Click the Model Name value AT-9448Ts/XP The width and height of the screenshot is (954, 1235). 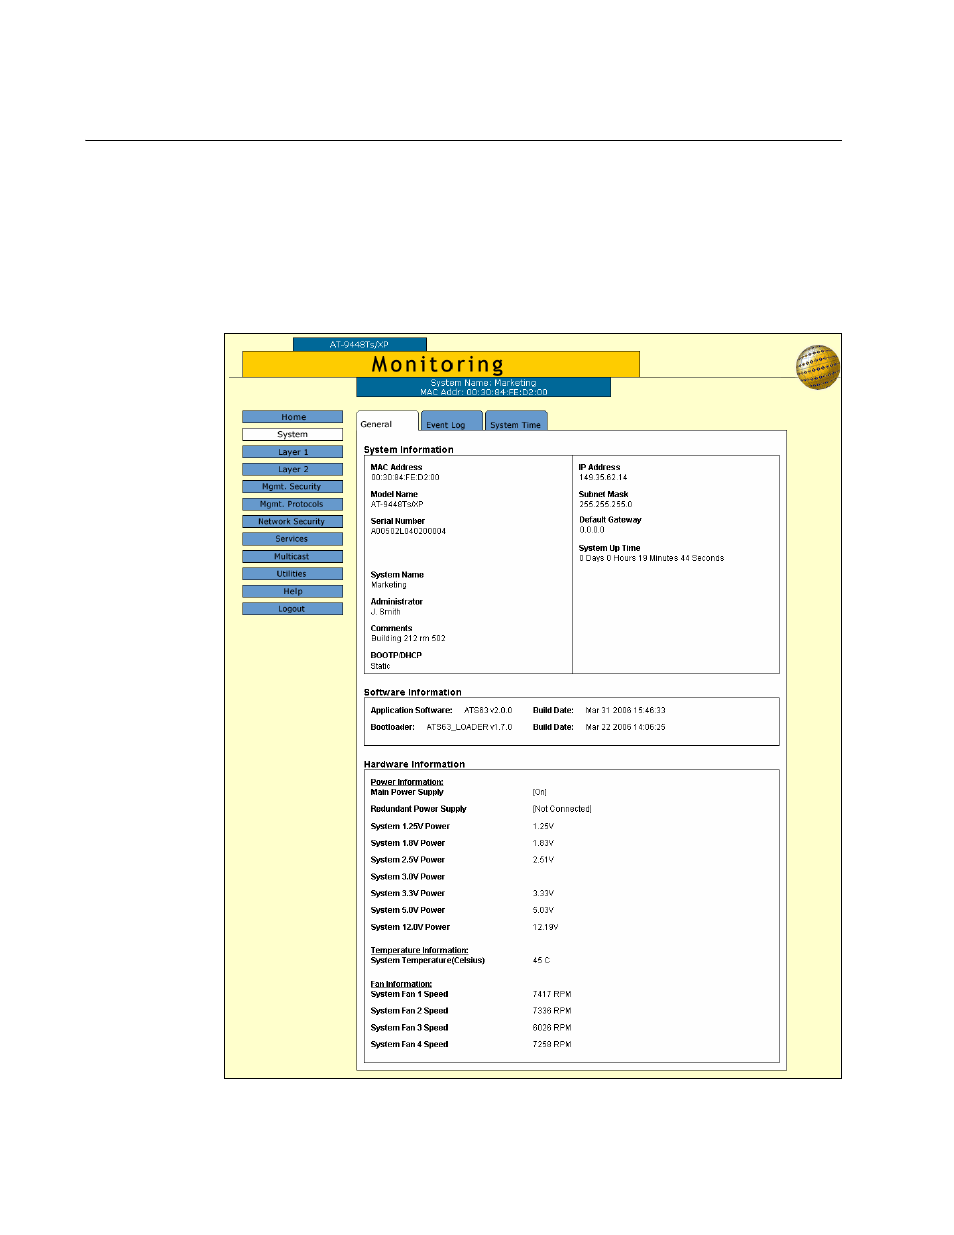[x=397, y=505]
